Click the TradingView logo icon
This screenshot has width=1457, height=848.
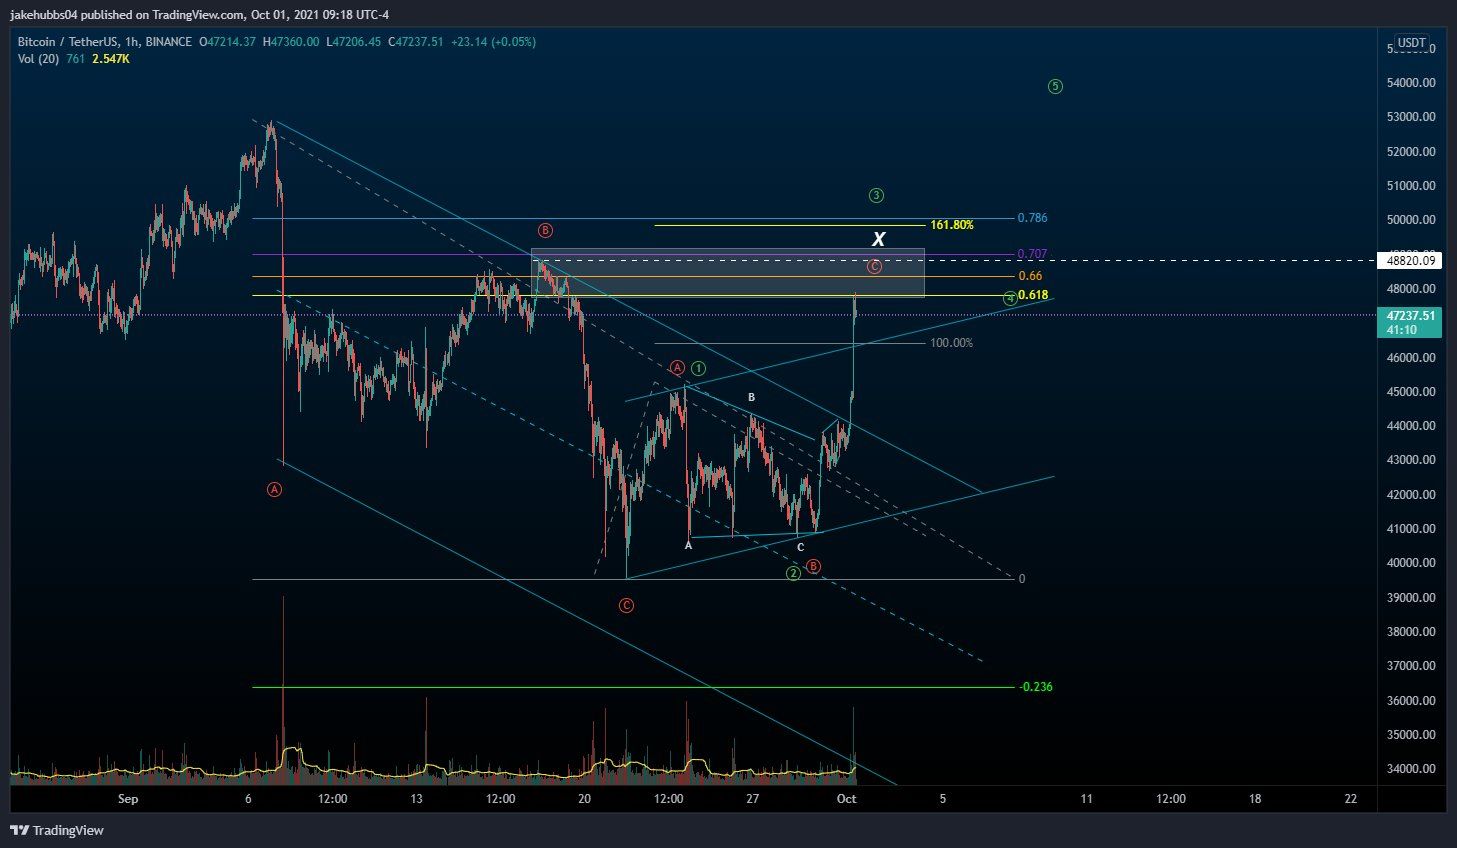point(17,830)
